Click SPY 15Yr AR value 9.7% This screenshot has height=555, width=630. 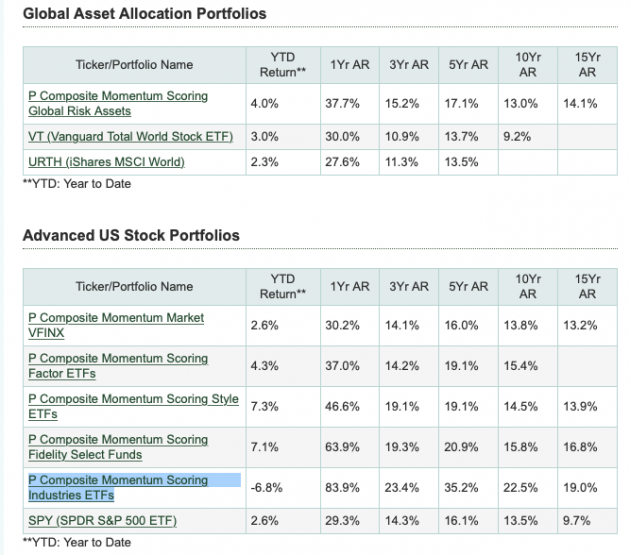(577, 521)
